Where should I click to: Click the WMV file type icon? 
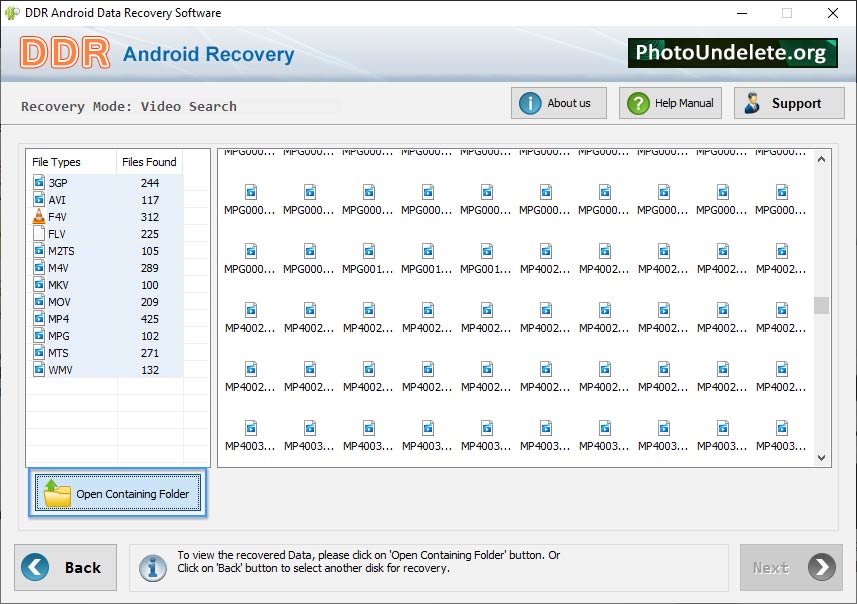(39, 370)
